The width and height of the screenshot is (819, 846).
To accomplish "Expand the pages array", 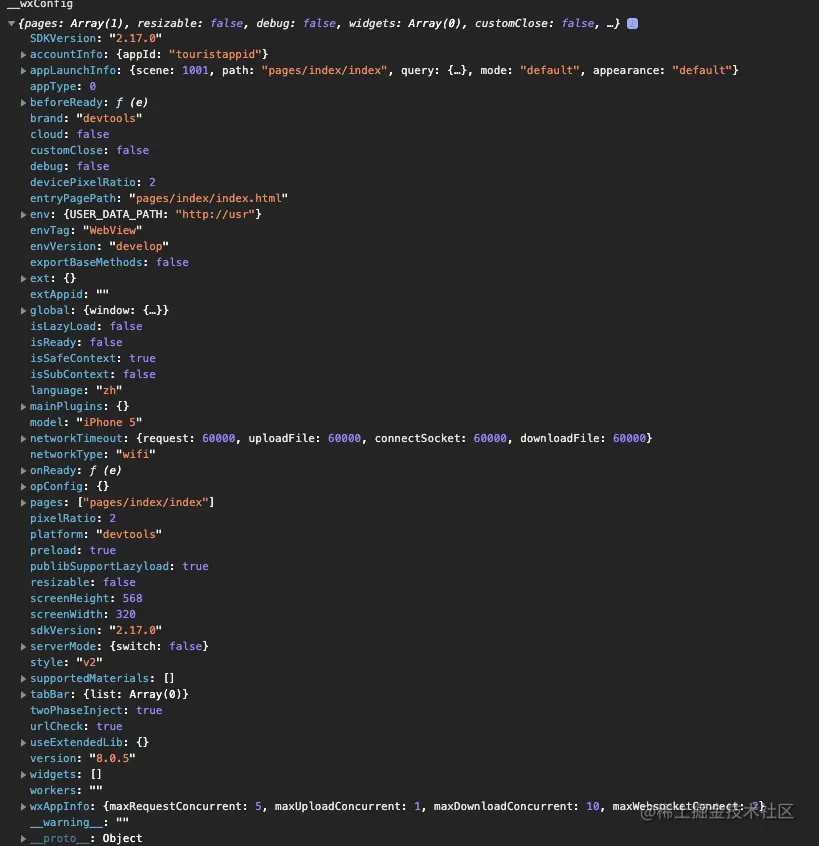I will click(23, 502).
